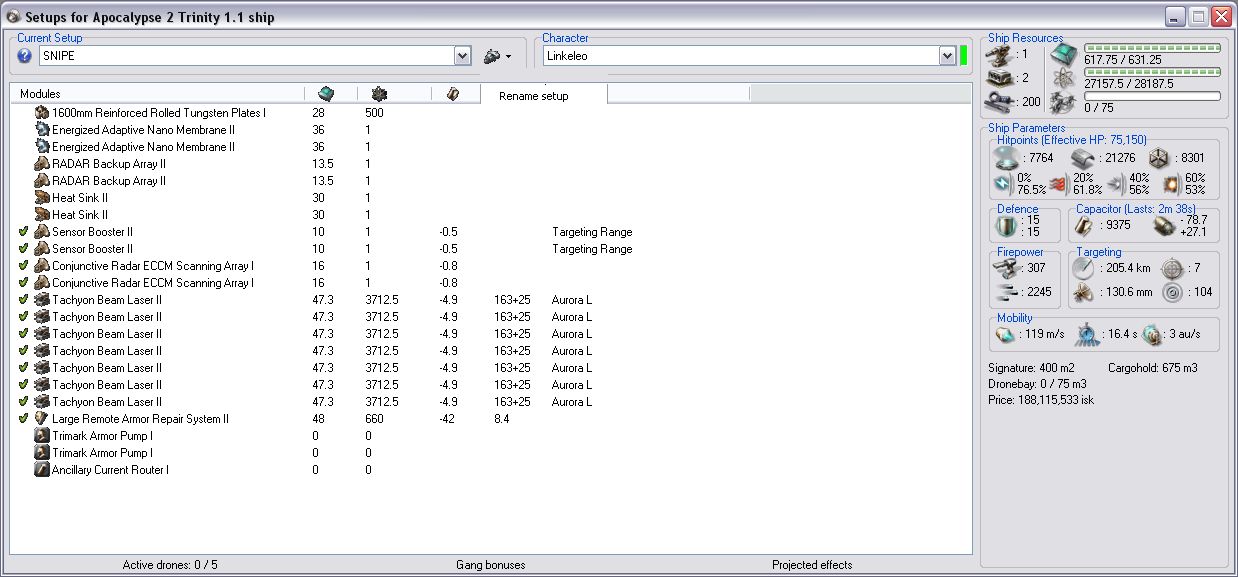Toggle second Conjunctive Radar ECCM Scanning Array checkmark
The height and width of the screenshot is (577, 1238).
[23, 282]
